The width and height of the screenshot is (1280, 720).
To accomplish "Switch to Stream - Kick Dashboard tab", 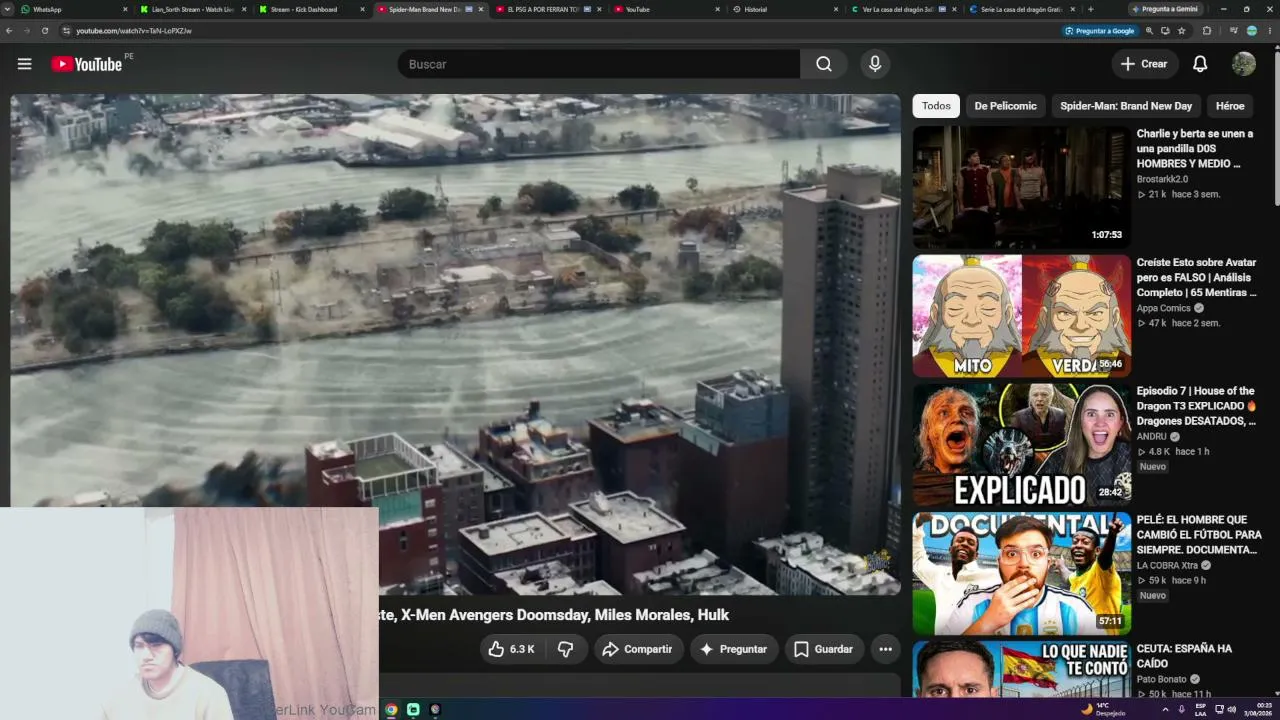I will [311, 9].
